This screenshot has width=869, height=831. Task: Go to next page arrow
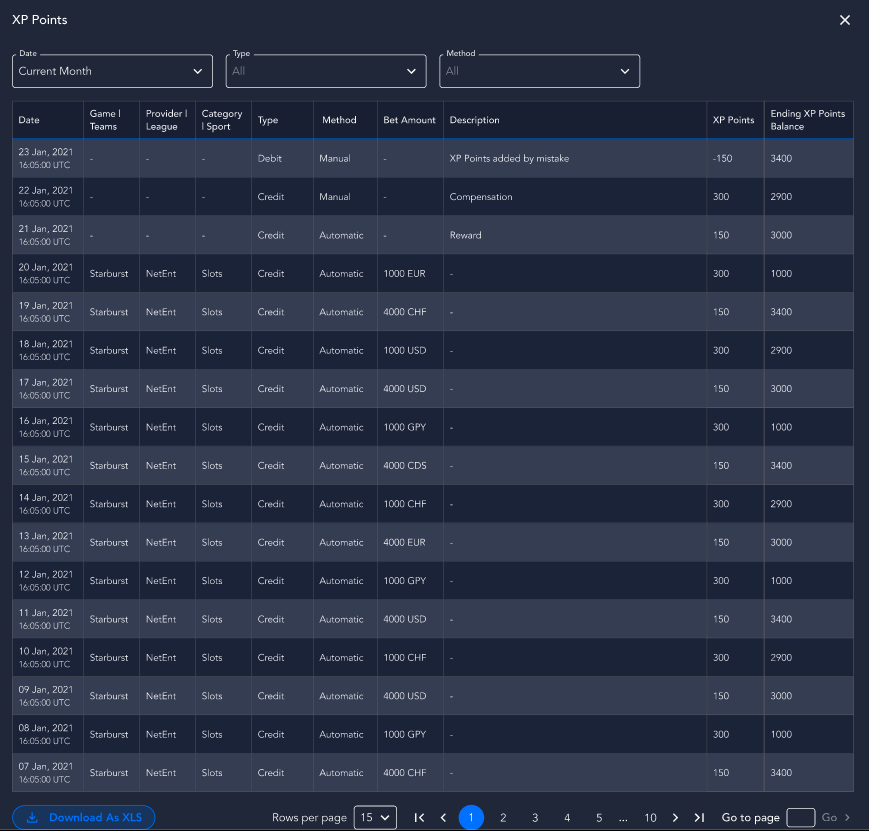[x=676, y=818]
